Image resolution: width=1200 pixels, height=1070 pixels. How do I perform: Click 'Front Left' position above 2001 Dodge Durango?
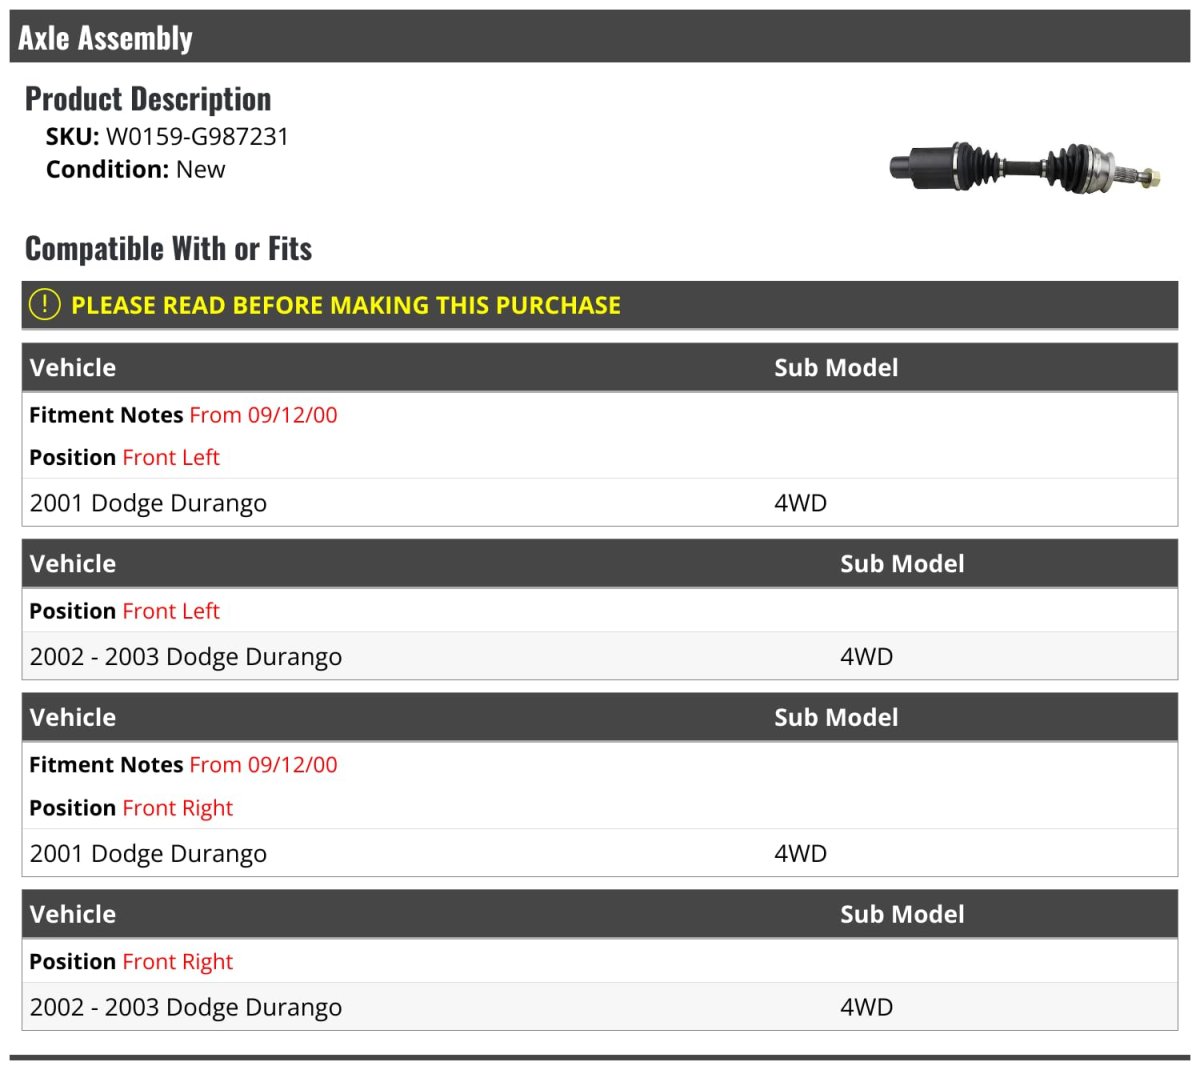[171, 458]
